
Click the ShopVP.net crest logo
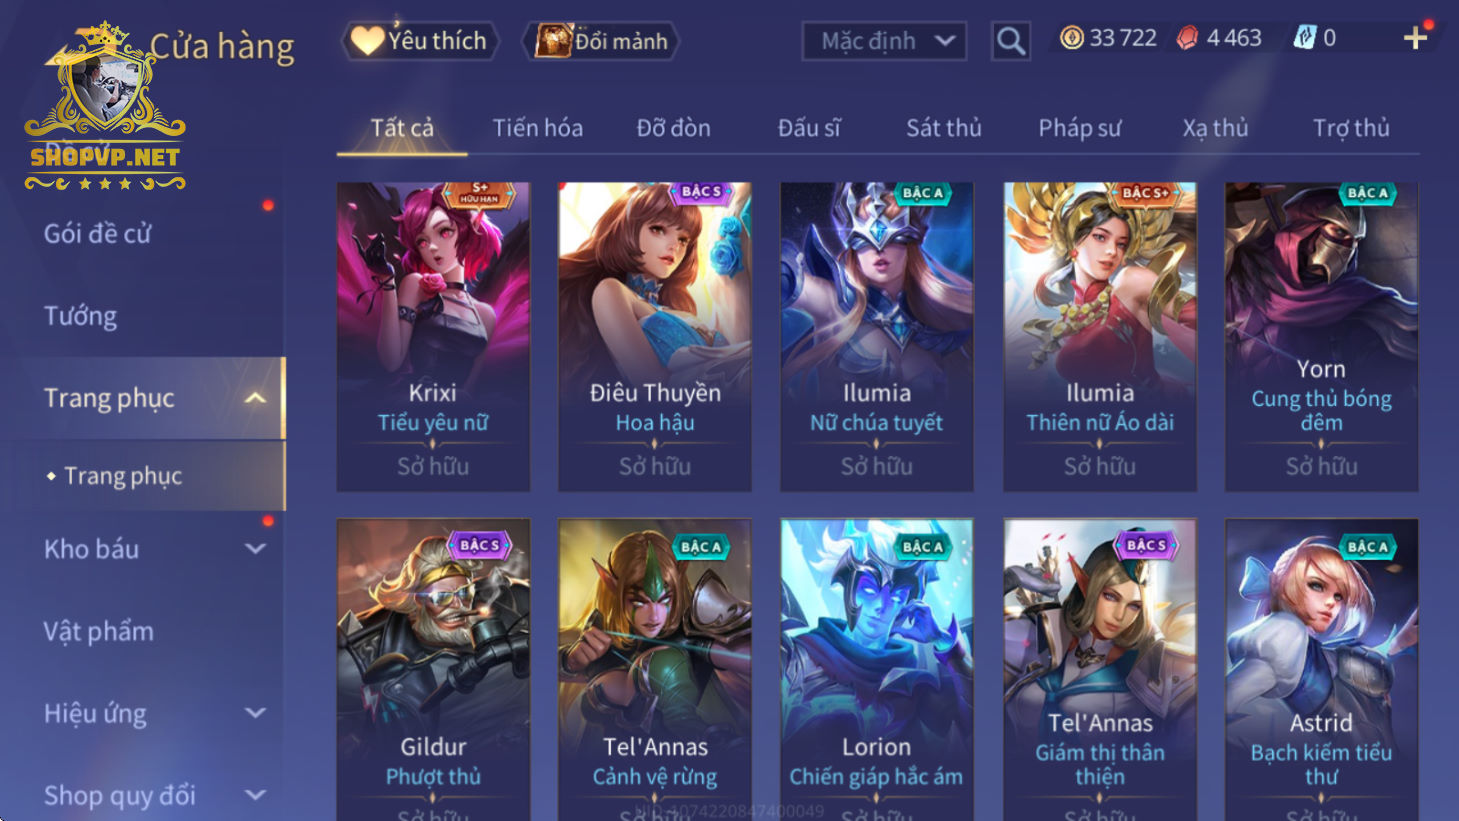(104, 106)
